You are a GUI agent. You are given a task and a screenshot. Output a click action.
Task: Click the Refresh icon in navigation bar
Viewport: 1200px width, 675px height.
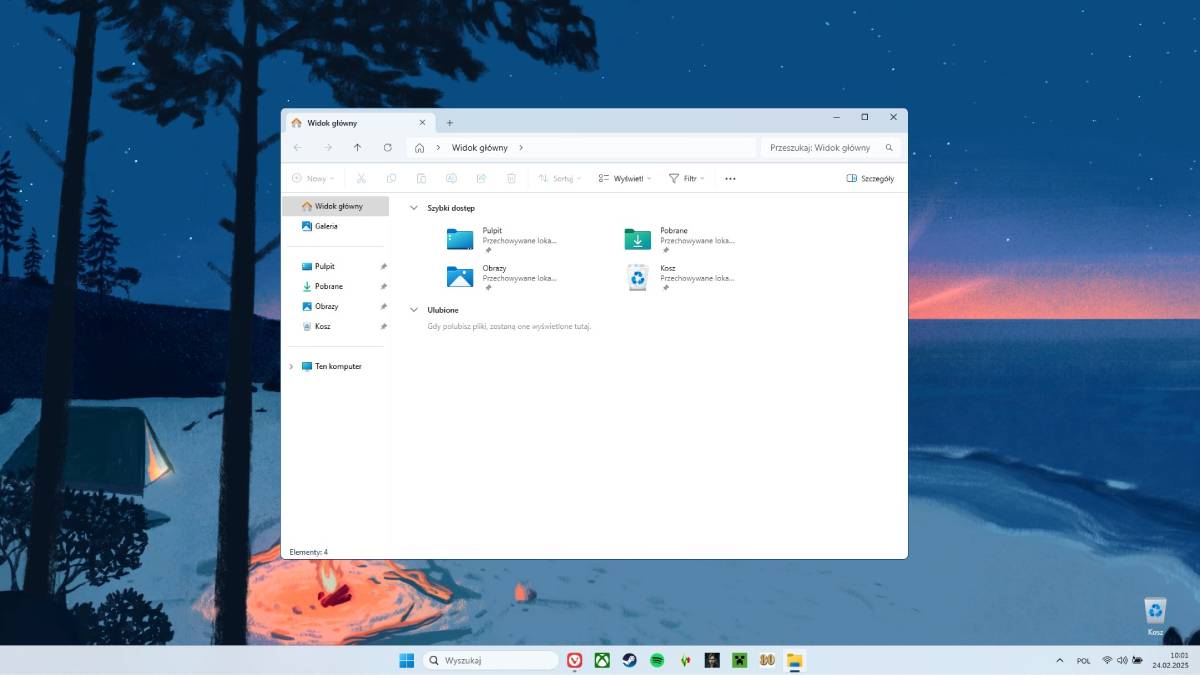(388, 148)
